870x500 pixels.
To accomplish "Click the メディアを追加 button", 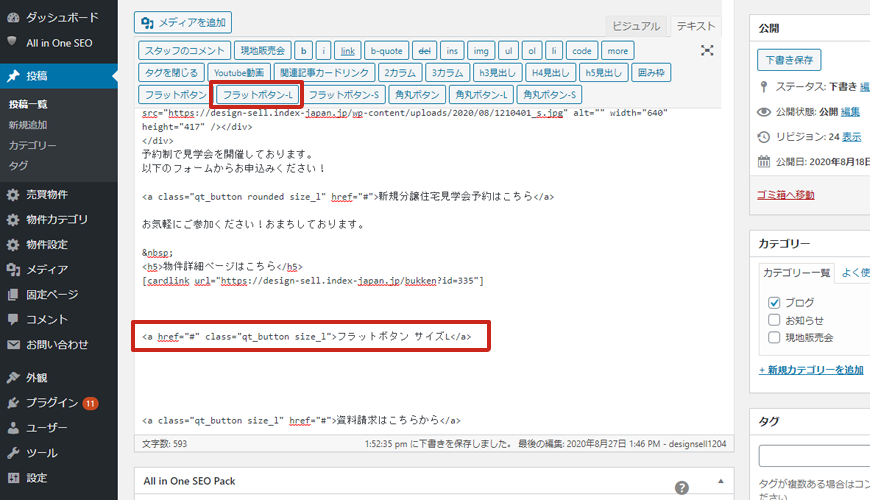I will [x=183, y=23].
